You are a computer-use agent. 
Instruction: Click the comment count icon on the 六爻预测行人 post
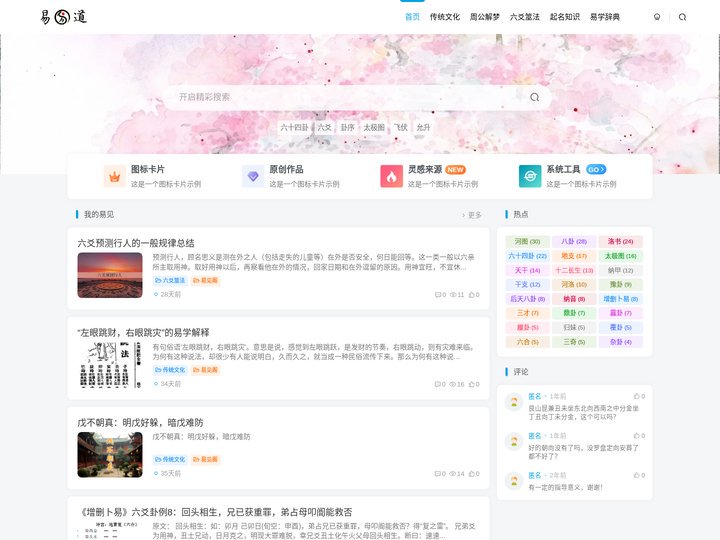pyautogui.click(x=438, y=295)
